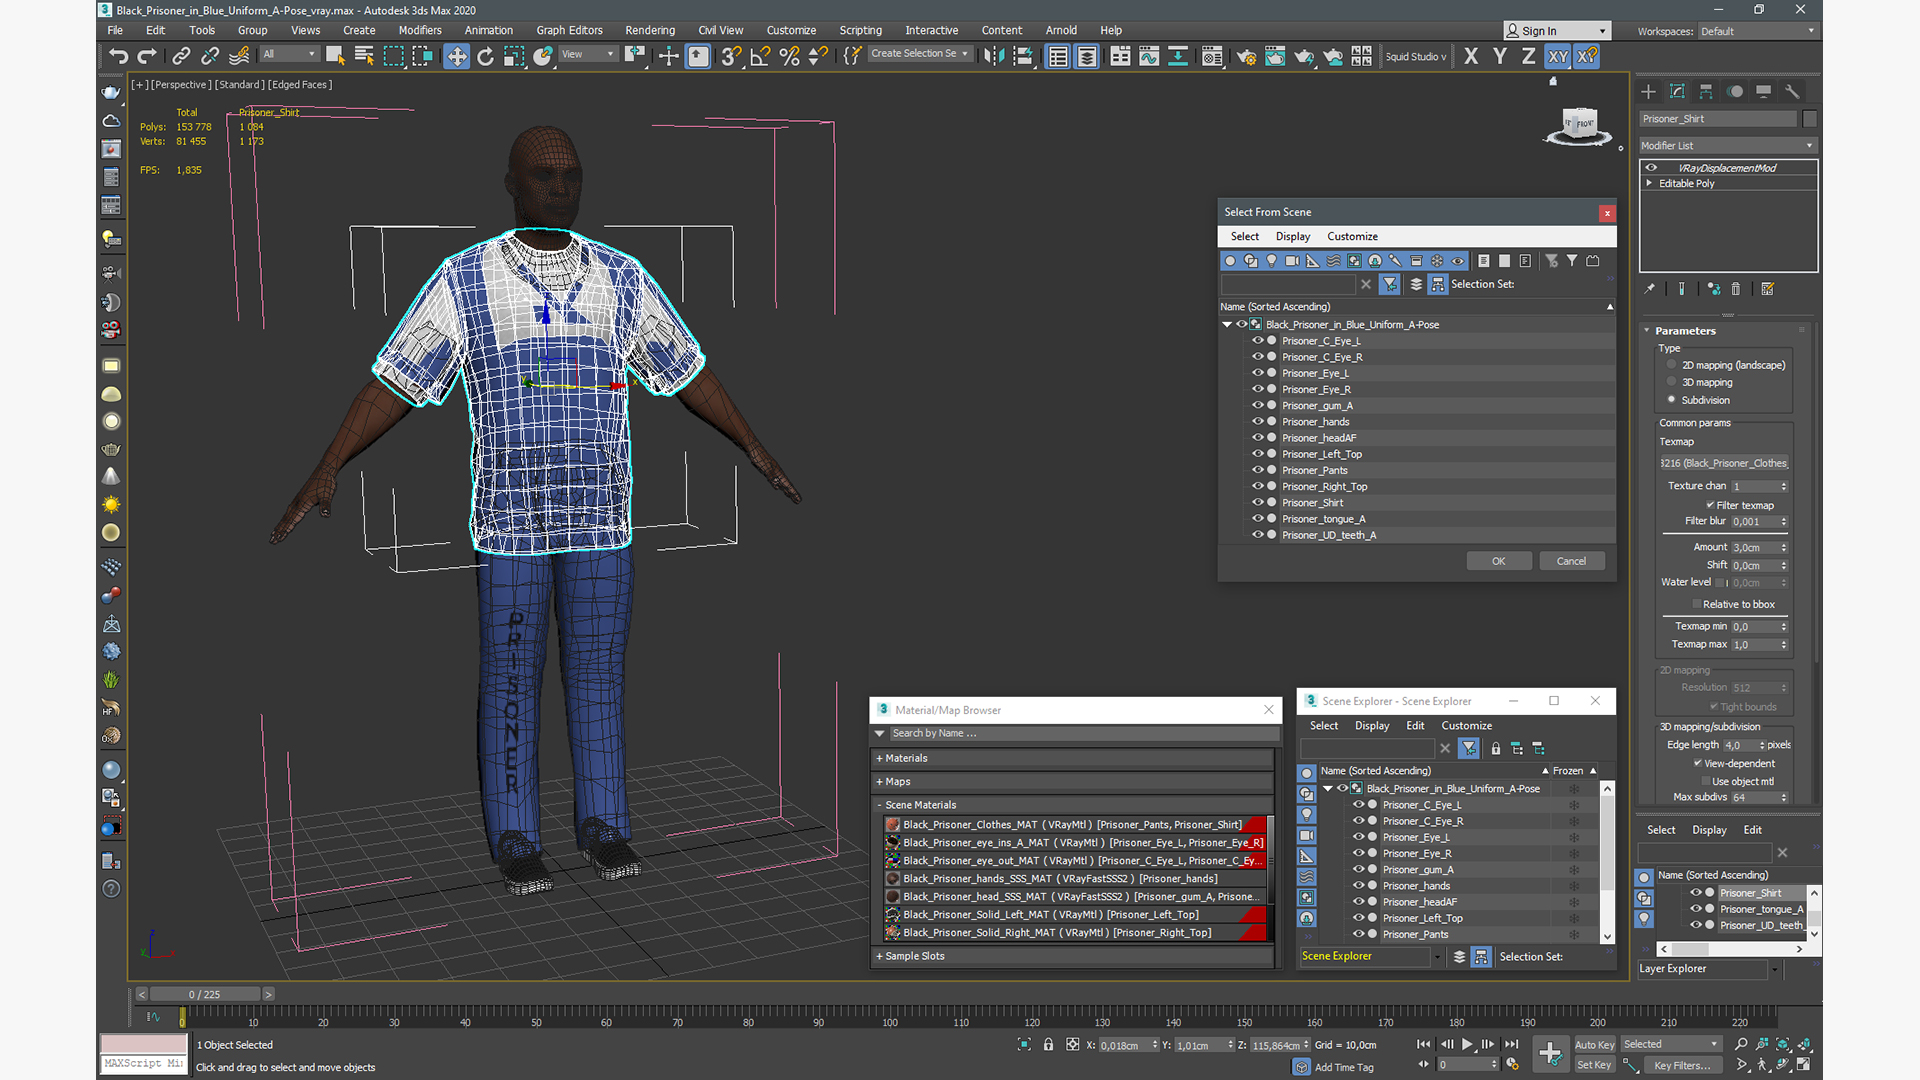Click the Key Filters button

point(1681,1065)
